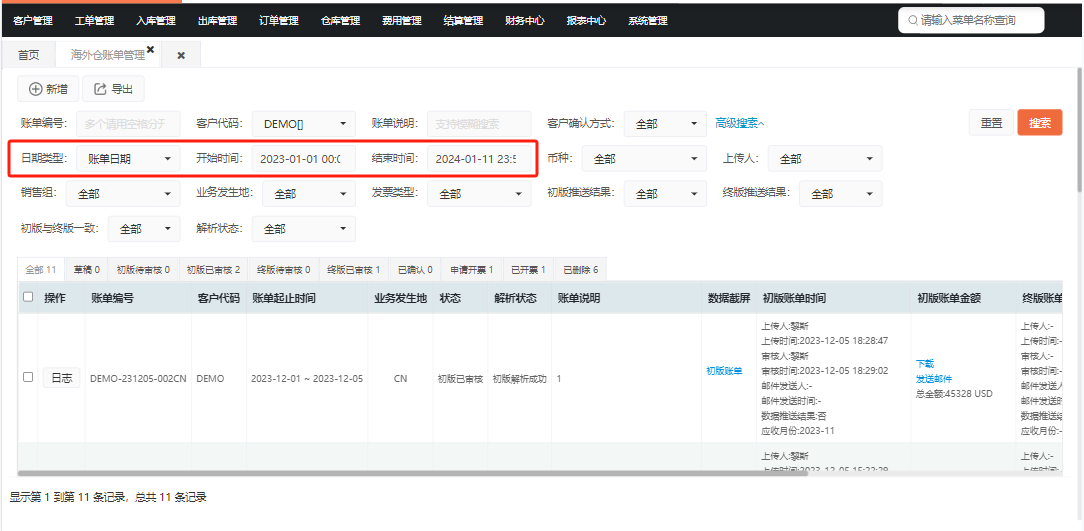Open the 系统管理 menu
This screenshot has height=531, width=1084.
648,21
